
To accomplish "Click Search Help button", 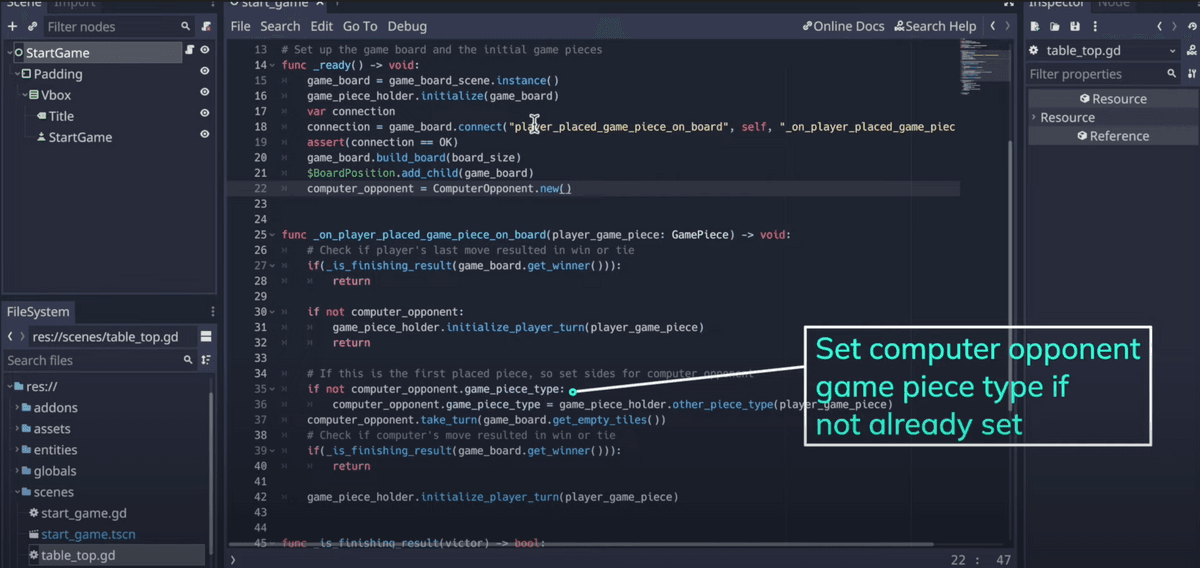I will click(935, 26).
